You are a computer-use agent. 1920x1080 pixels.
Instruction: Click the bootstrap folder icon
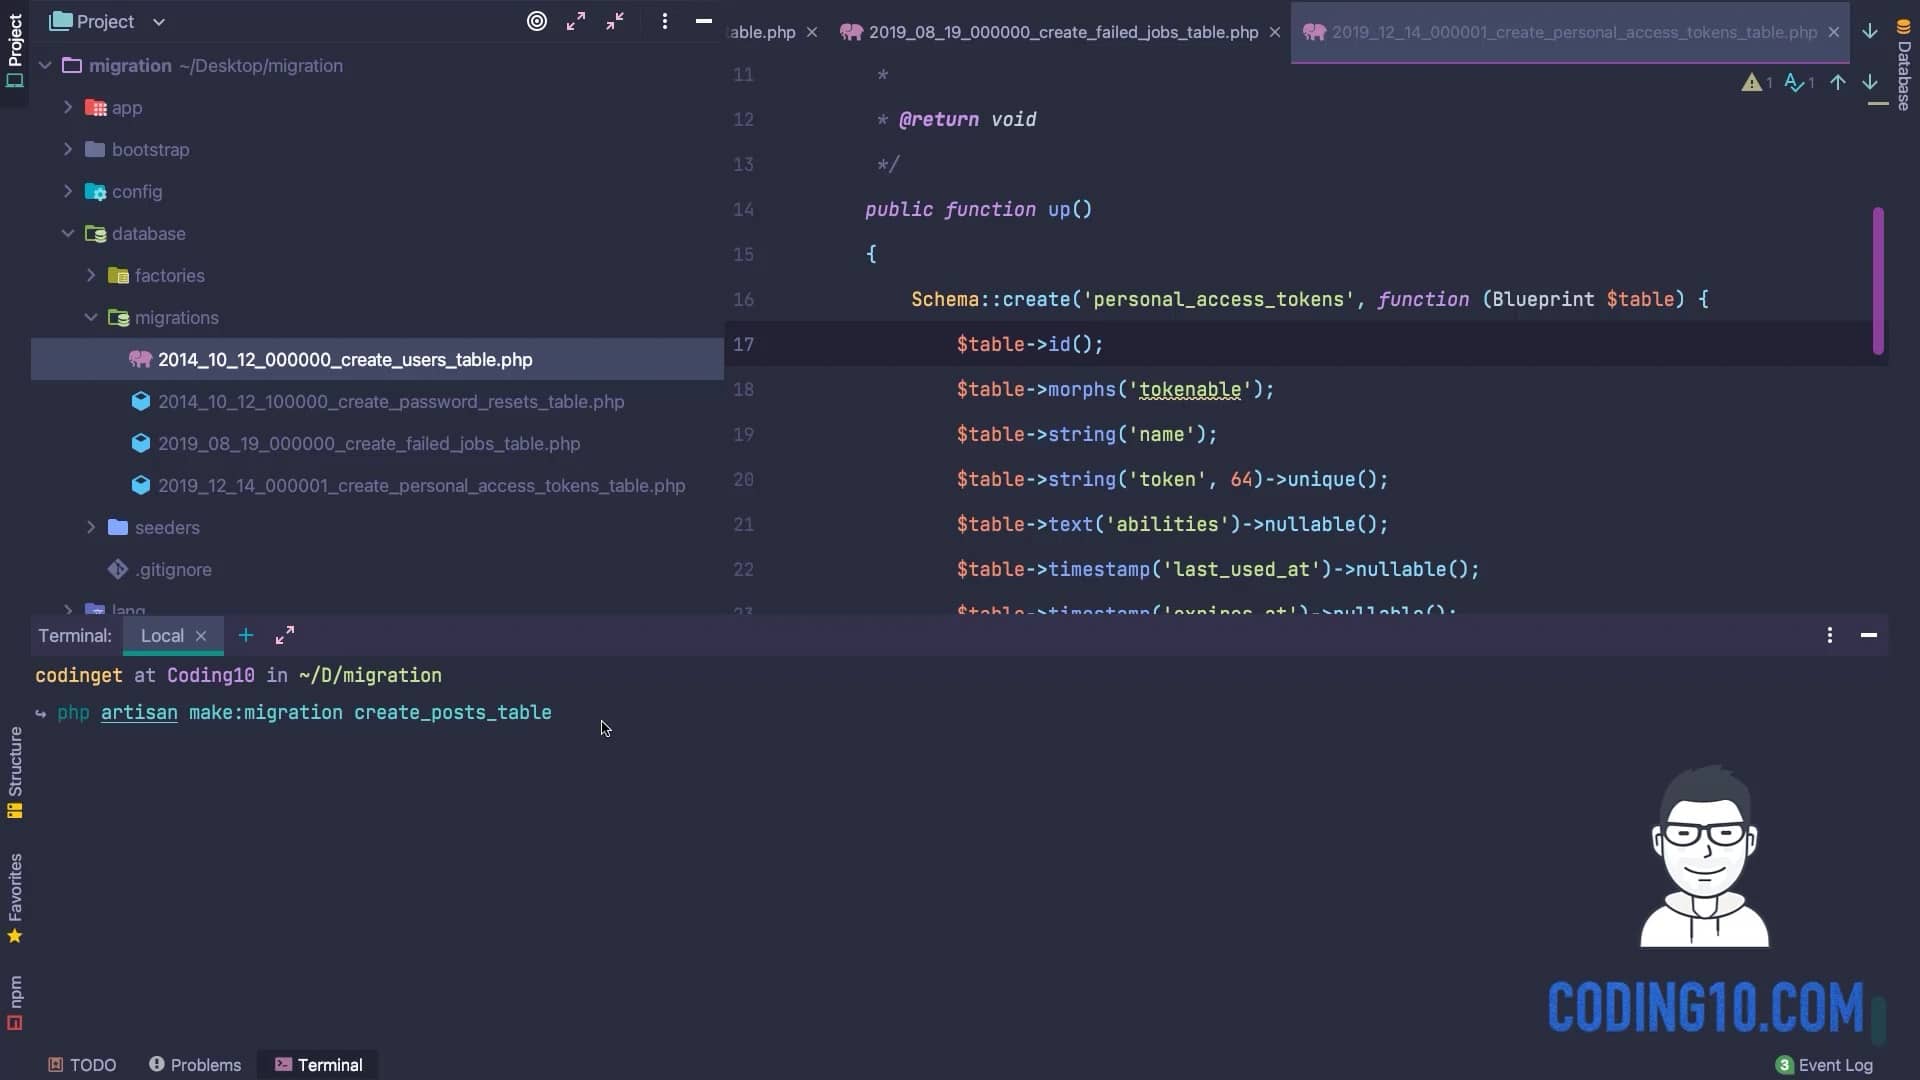[96, 149]
